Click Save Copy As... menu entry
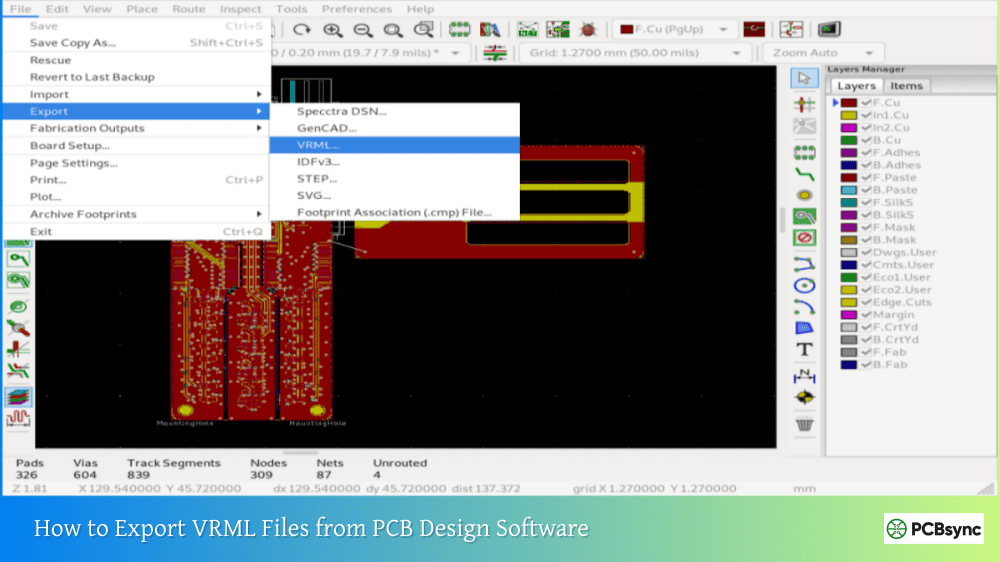This screenshot has height=562, width=1000. coord(136,43)
